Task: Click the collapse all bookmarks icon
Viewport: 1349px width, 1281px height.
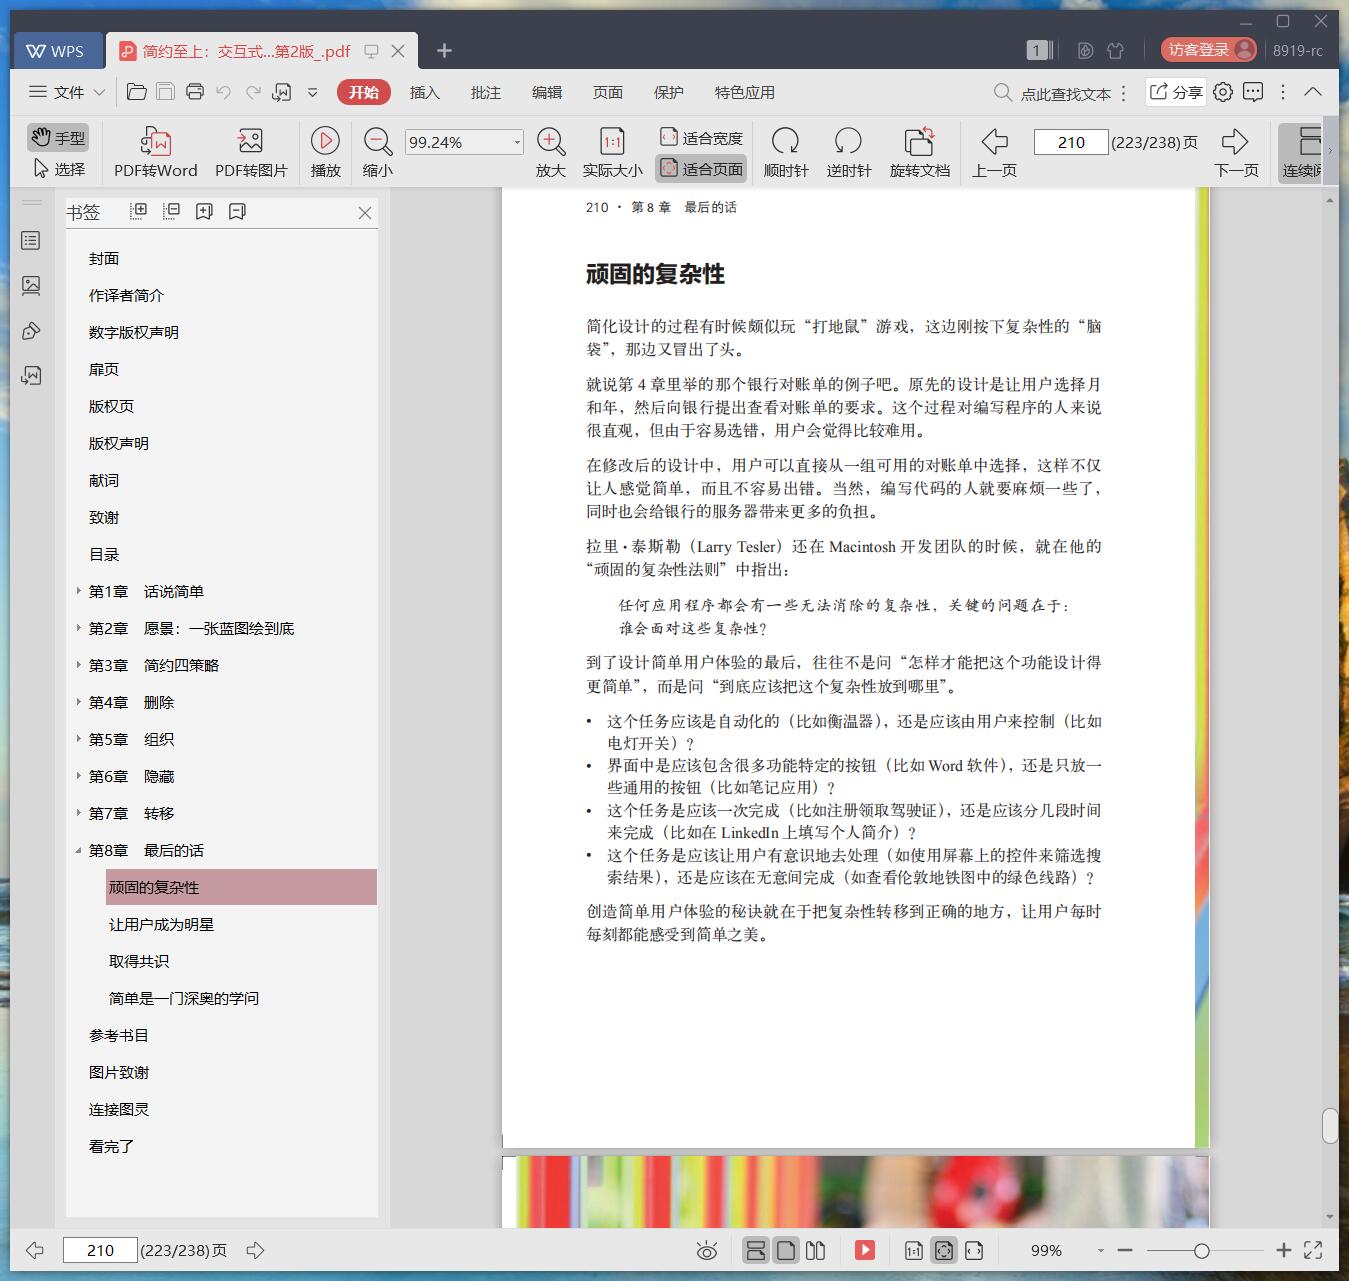Action: pyautogui.click(x=172, y=211)
